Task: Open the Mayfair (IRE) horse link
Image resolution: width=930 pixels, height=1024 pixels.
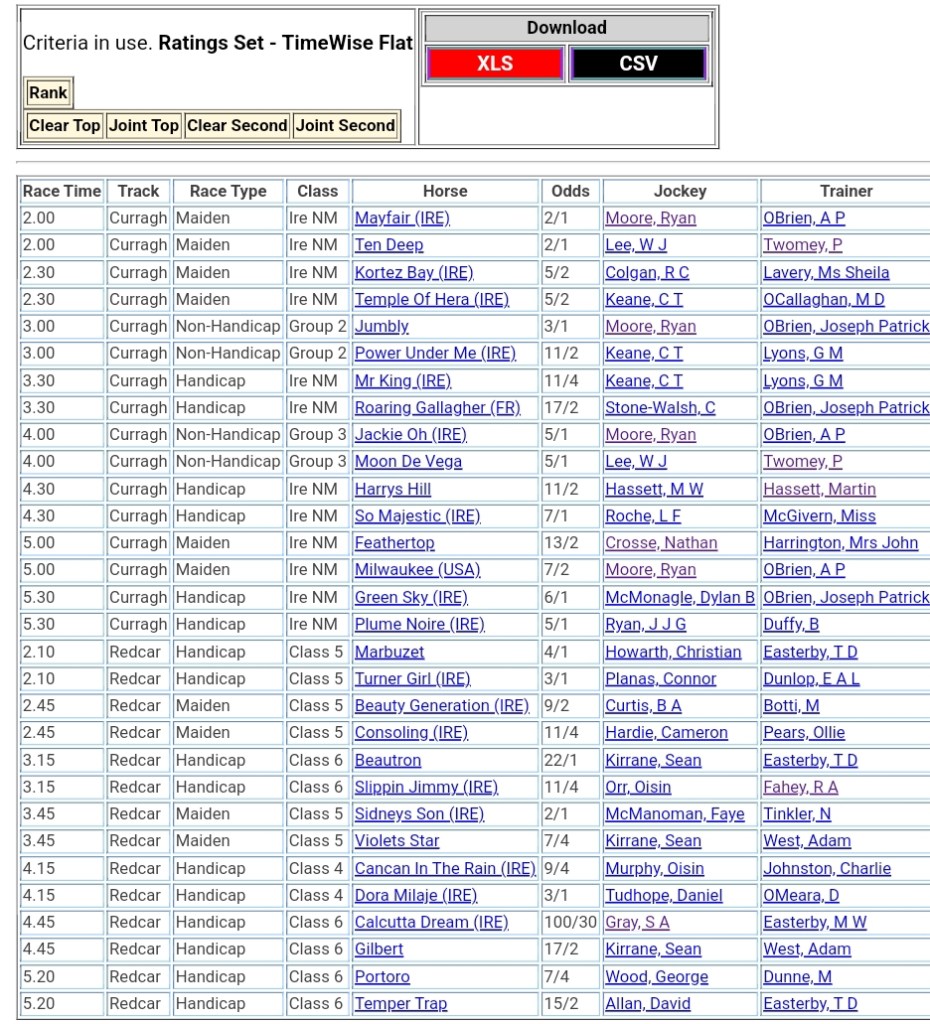Action: (x=402, y=218)
